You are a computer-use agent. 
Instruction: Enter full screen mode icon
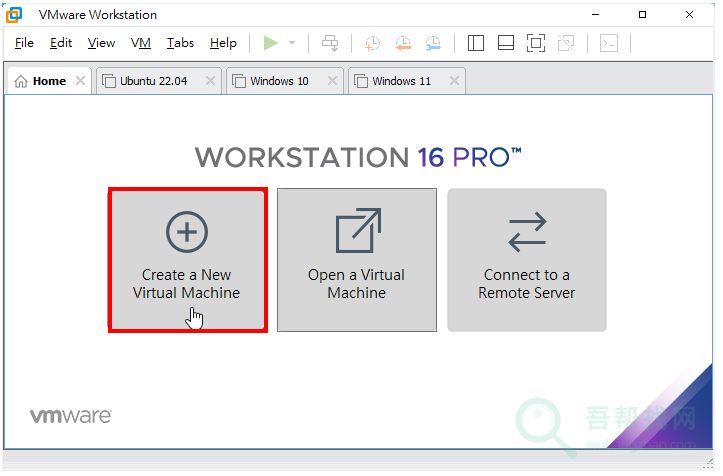click(536, 43)
